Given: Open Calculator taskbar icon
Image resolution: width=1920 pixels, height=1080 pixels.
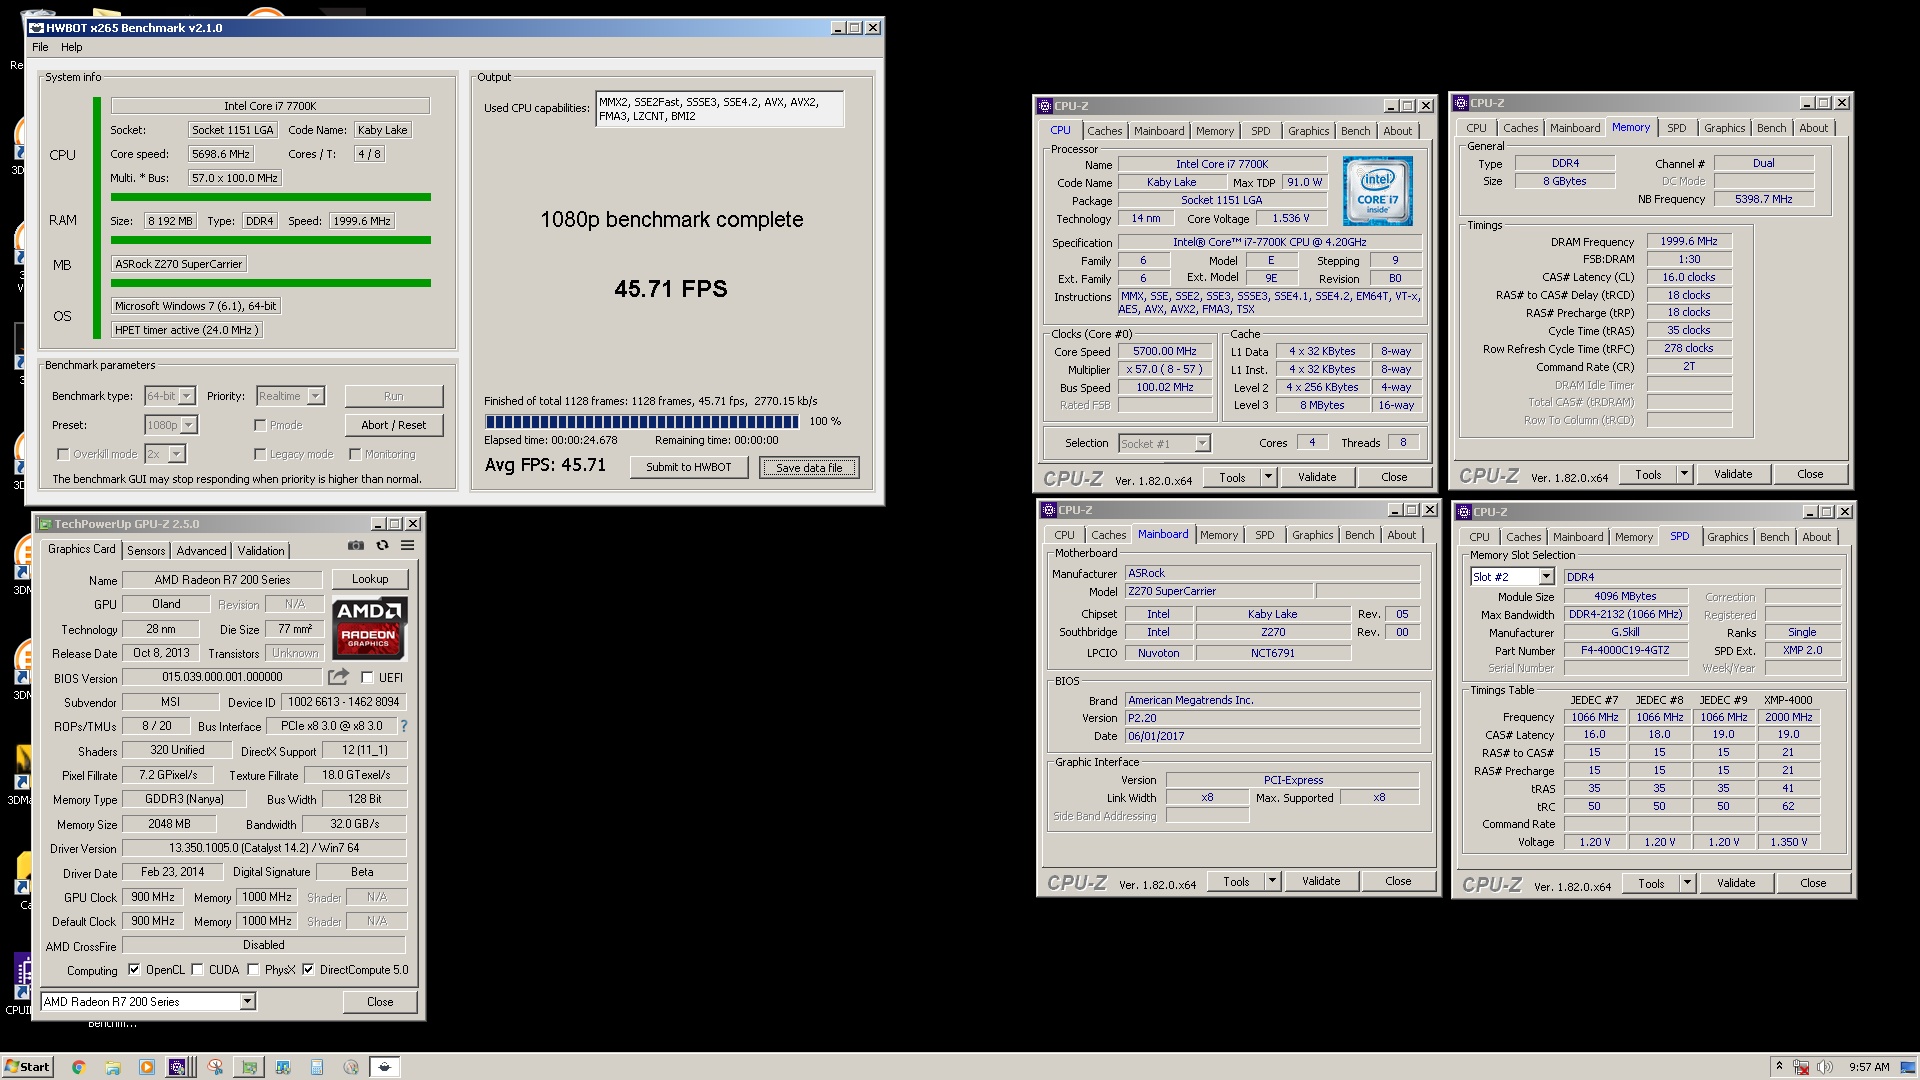Looking at the screenshot, I should tap(317, 1067).
